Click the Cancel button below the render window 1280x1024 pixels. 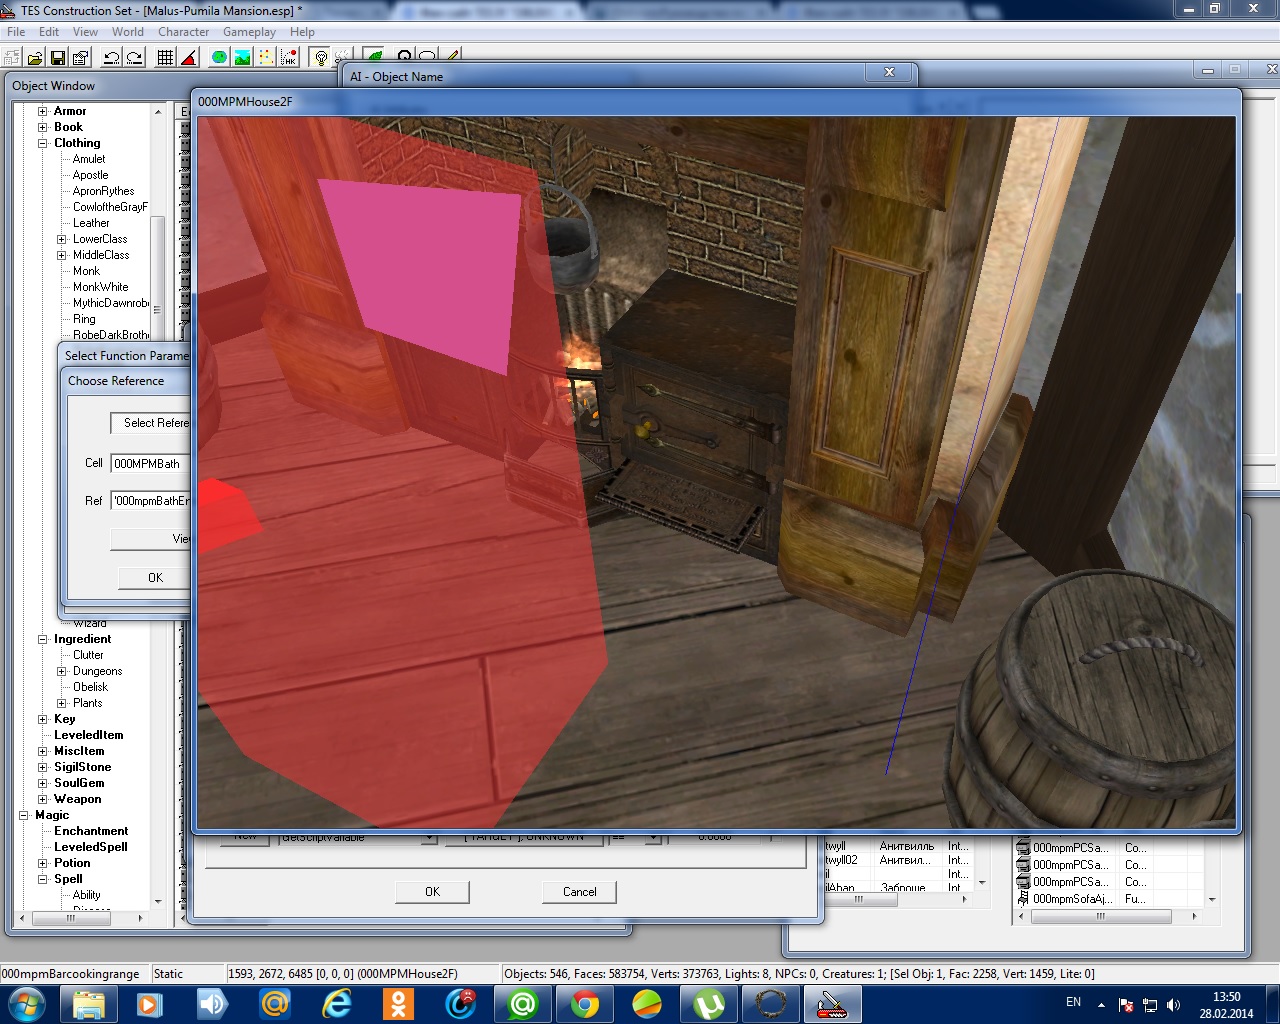(579, 892)
